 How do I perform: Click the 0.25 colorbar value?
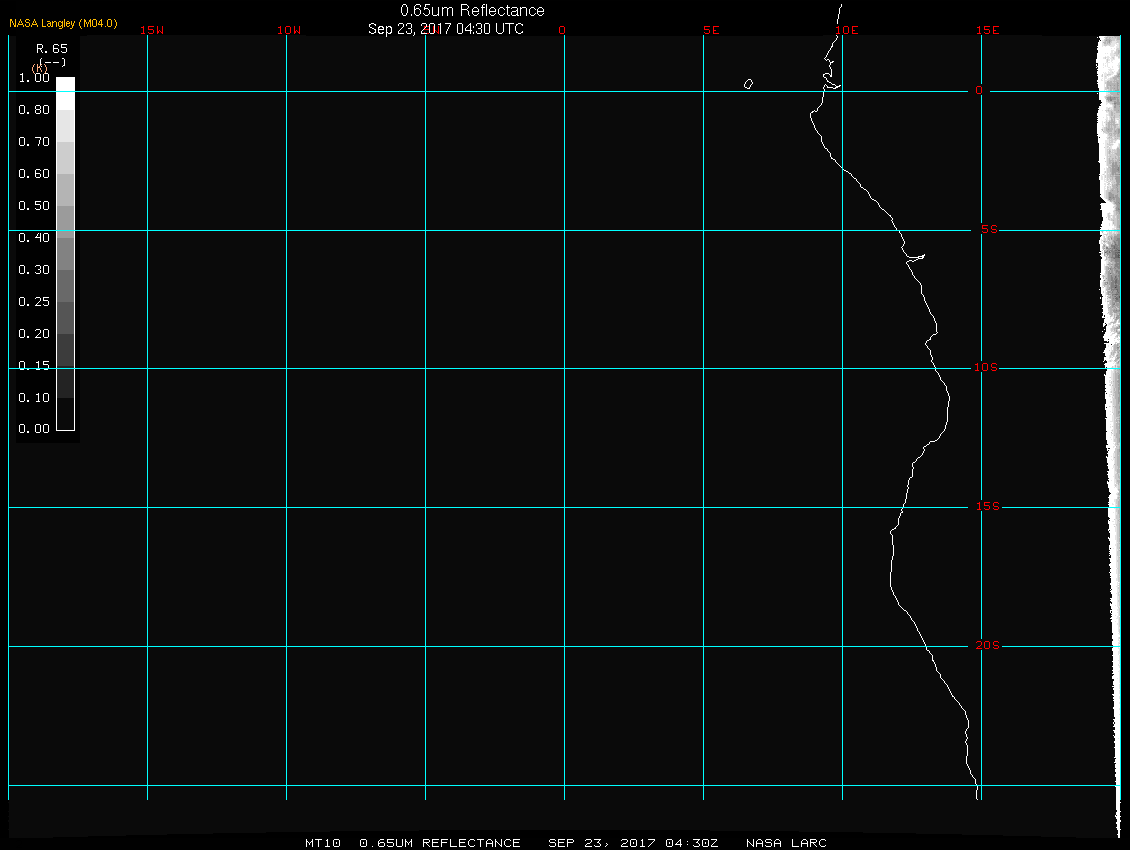[34, 301]
